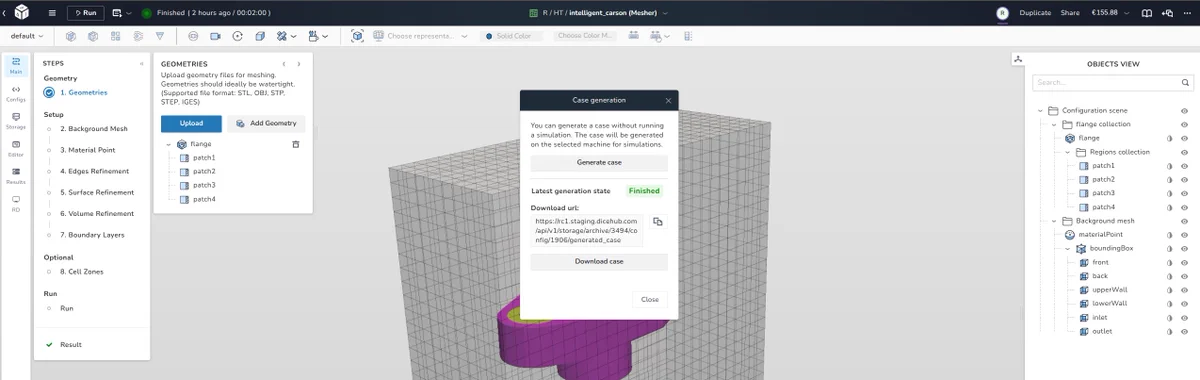The width and height of the screenshot is (1200, 380).
Task: Open the three-dots more options menu
Action: 1187,13
